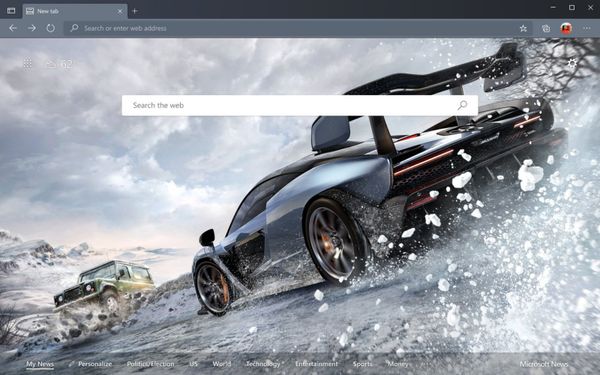
Task: Open the Microsoft News link
Action: click(544, 364)
